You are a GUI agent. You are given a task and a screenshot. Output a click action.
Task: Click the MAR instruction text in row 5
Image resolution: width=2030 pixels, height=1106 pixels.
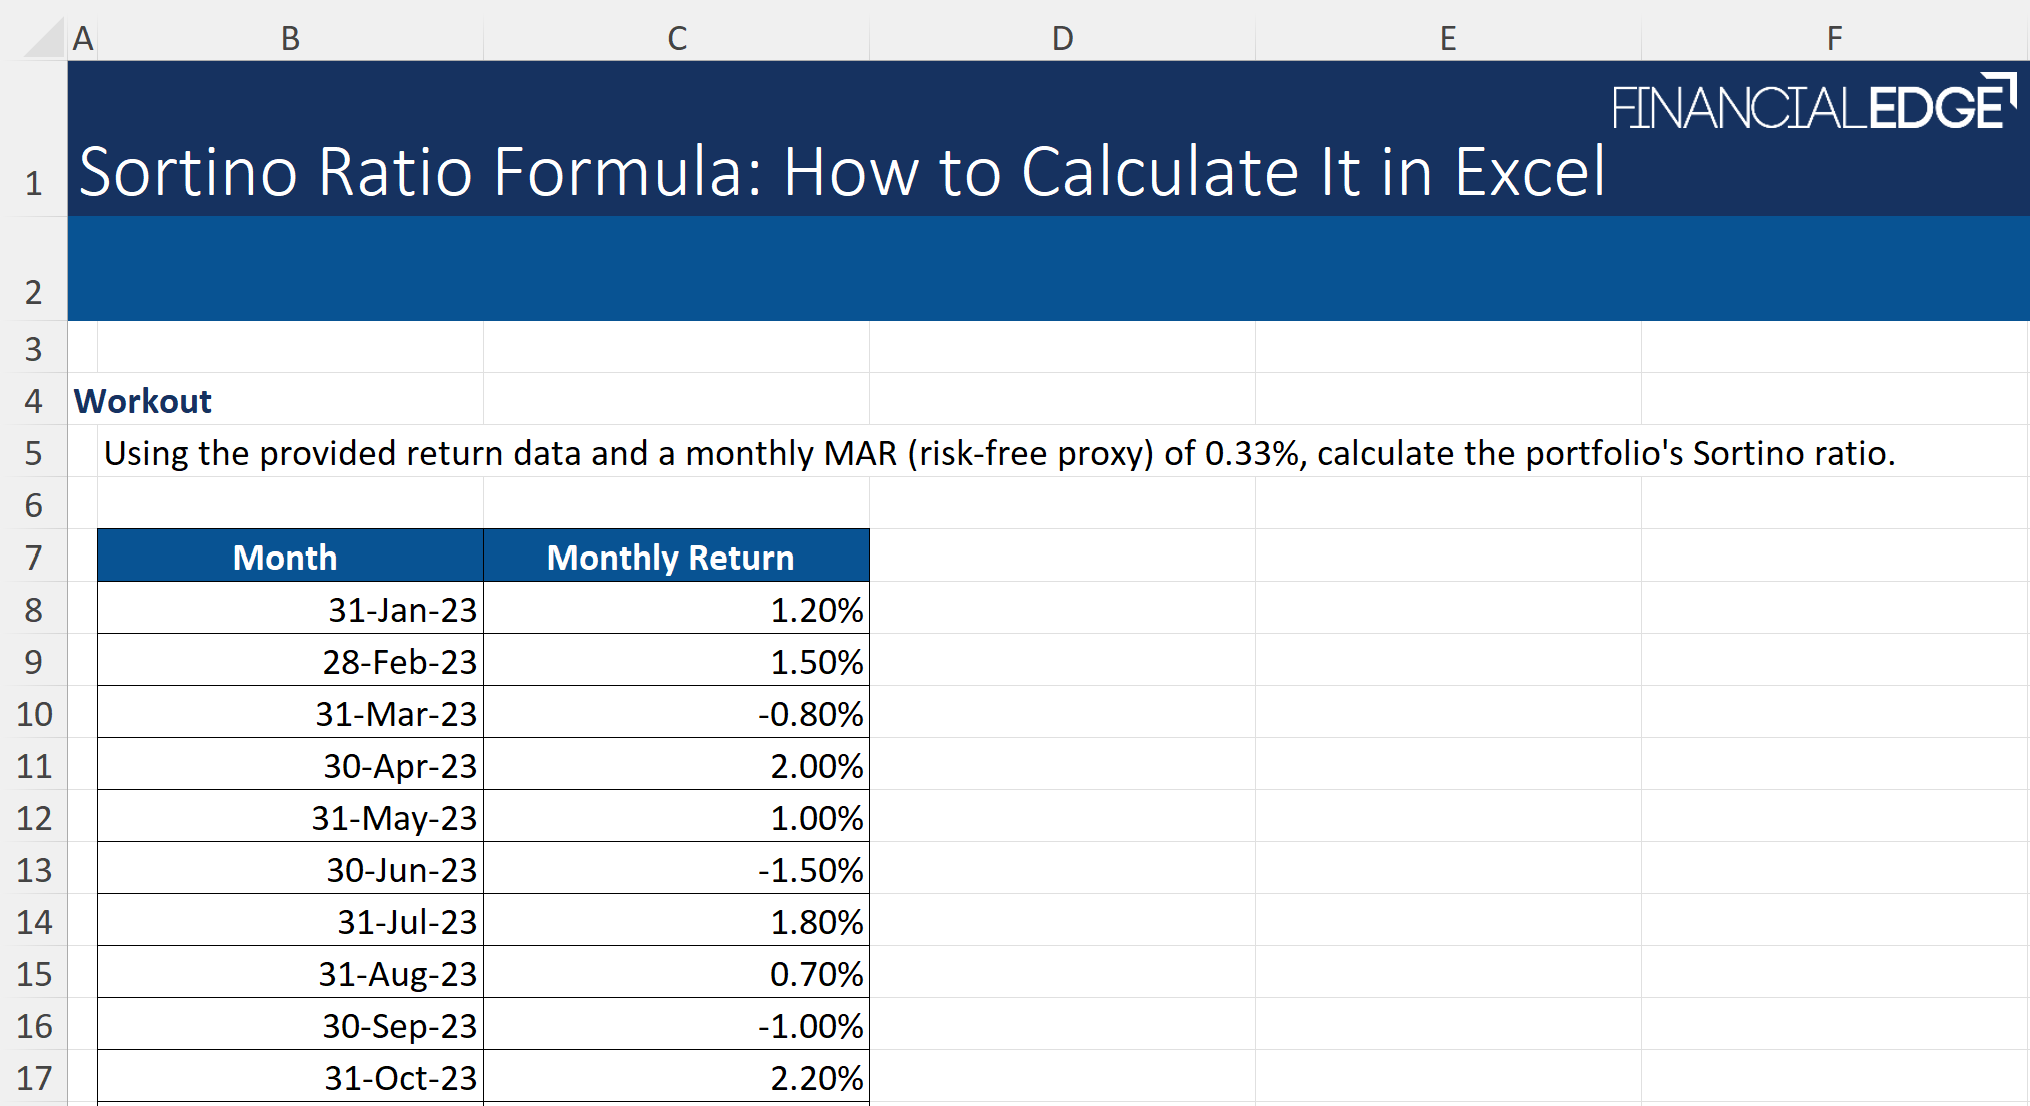(x=998, y=453)
